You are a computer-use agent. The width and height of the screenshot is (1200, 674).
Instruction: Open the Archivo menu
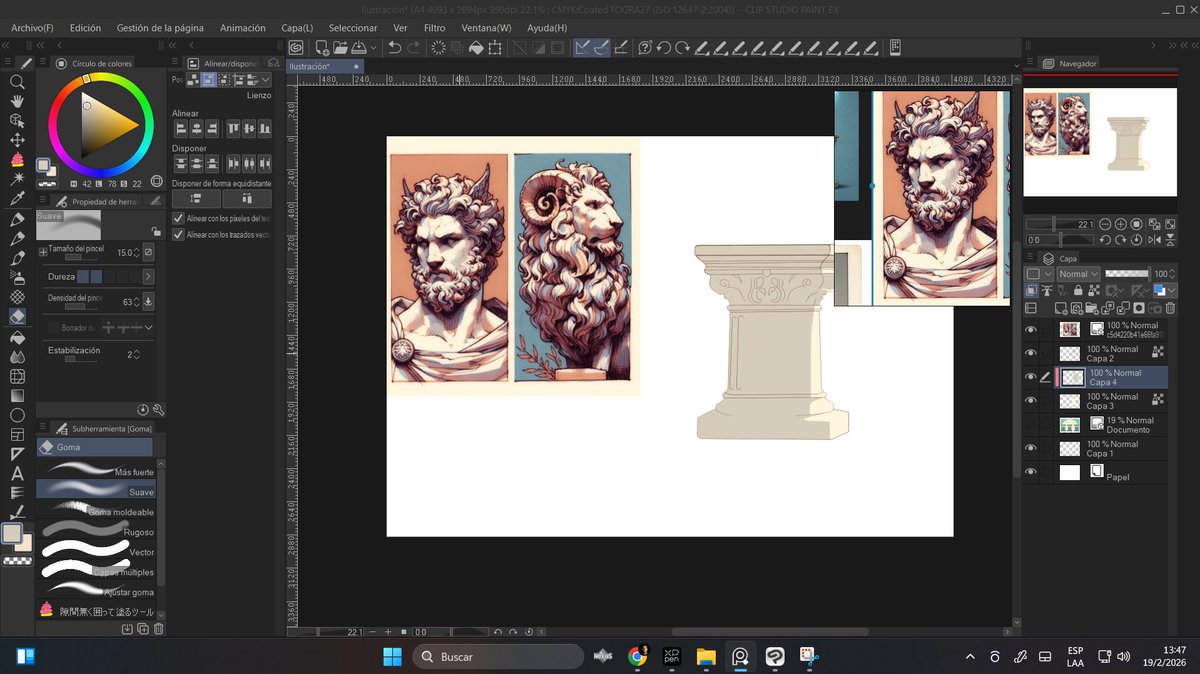coord(32,28)
